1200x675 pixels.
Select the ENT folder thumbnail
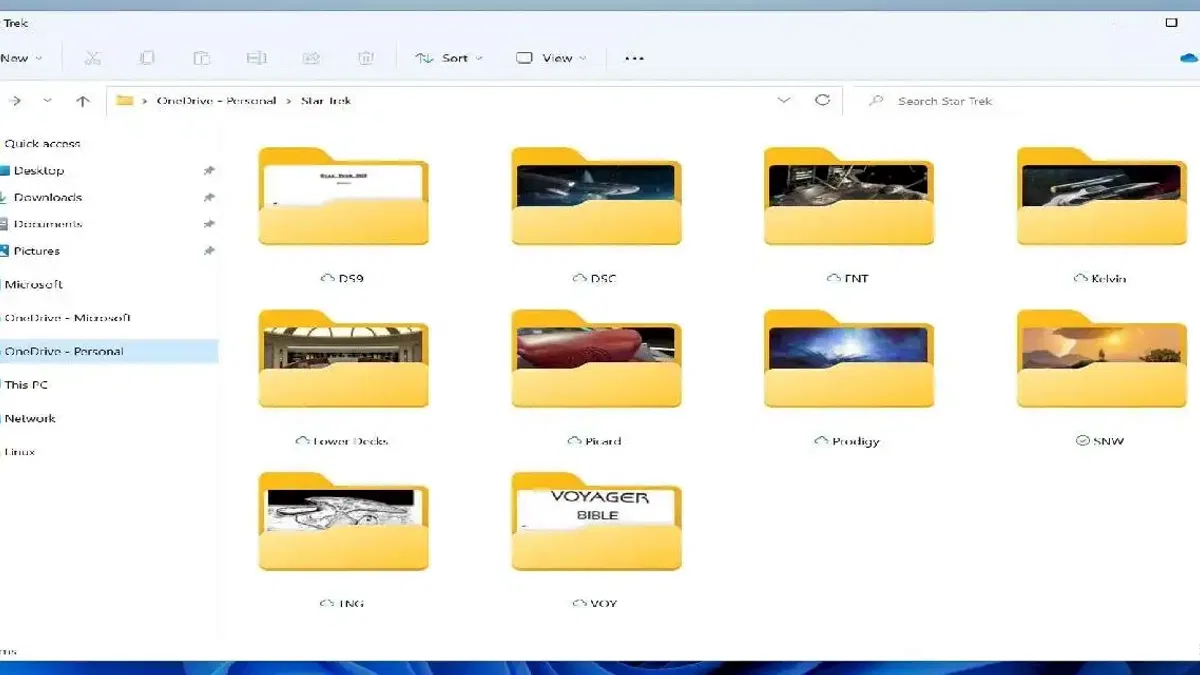(849, 196)
